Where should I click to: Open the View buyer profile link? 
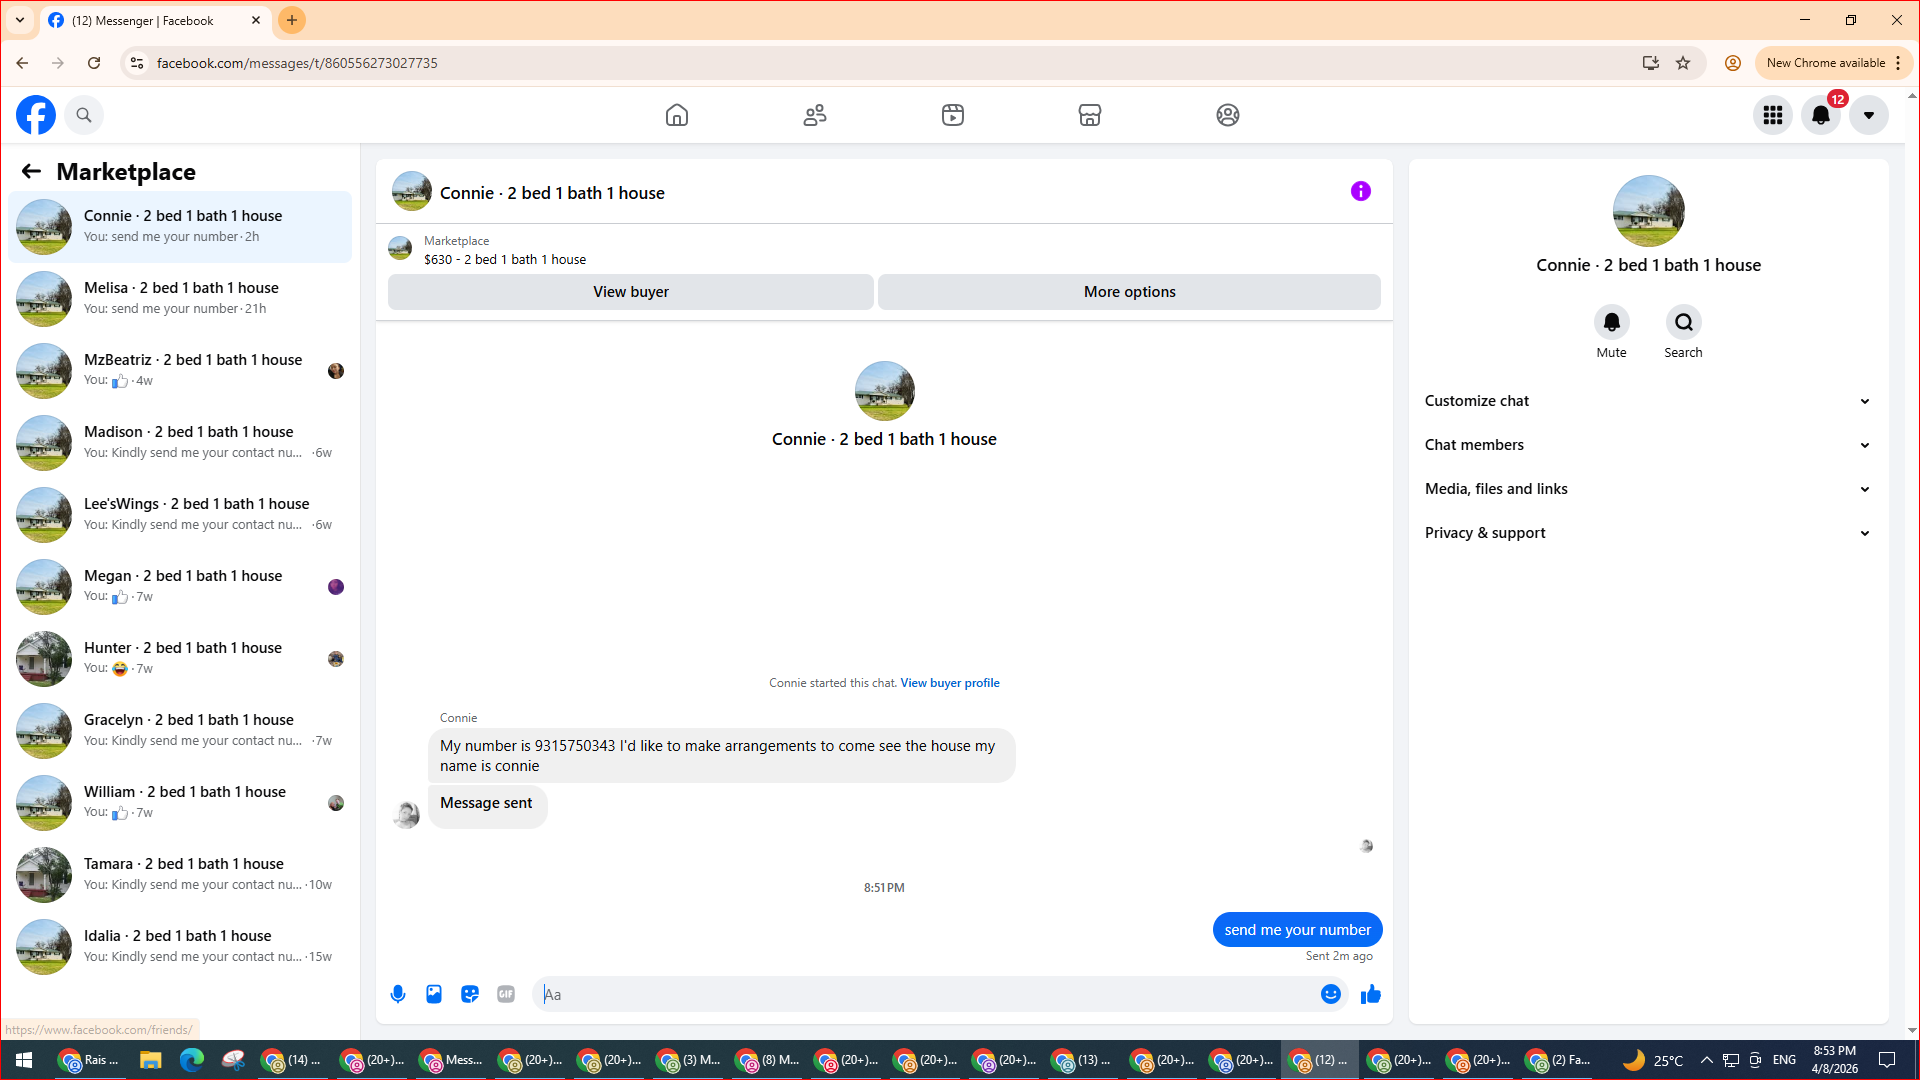(949, 683)
